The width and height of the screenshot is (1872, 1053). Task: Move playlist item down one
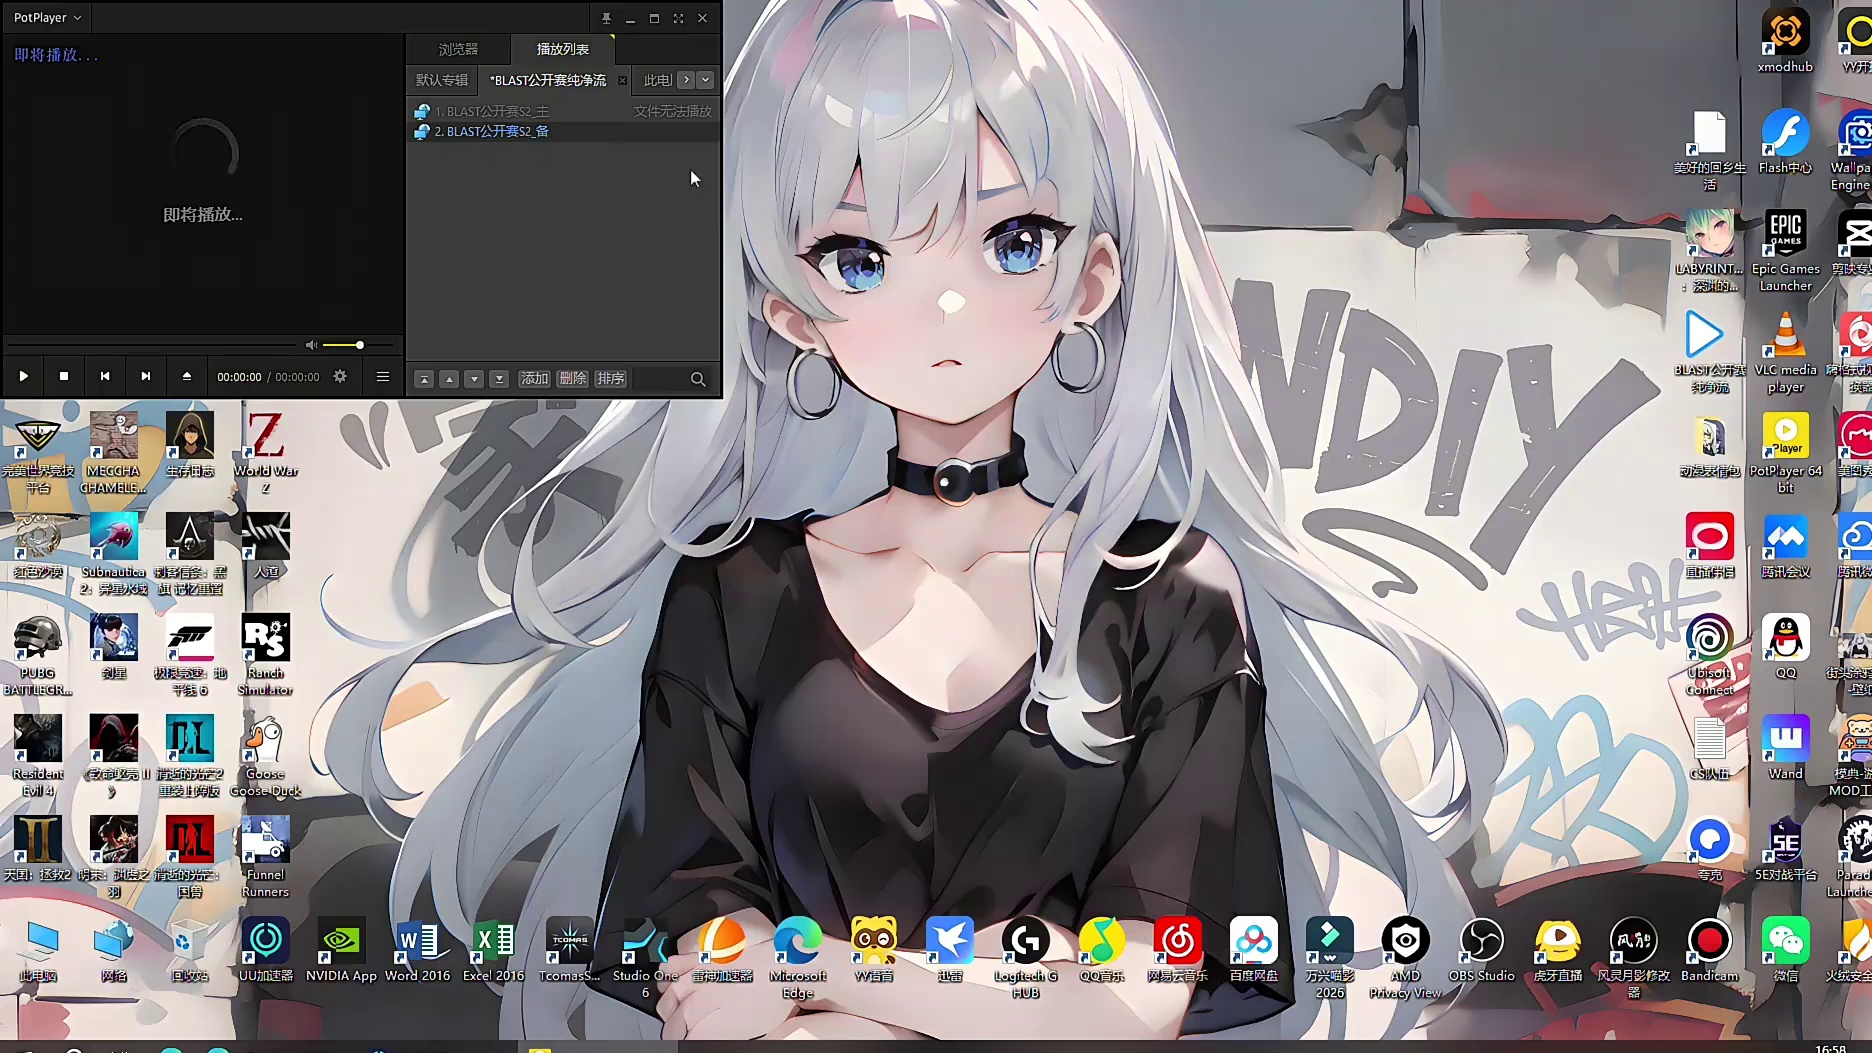[474, 379]
